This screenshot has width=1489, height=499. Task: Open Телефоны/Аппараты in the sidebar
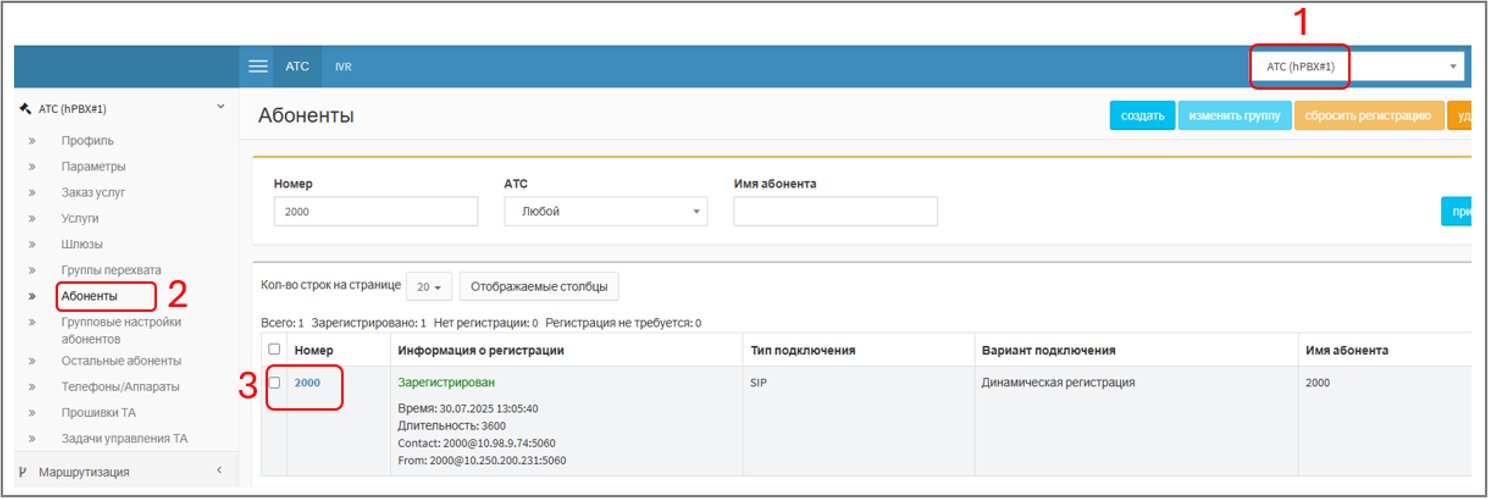click(x=120, y=386)
